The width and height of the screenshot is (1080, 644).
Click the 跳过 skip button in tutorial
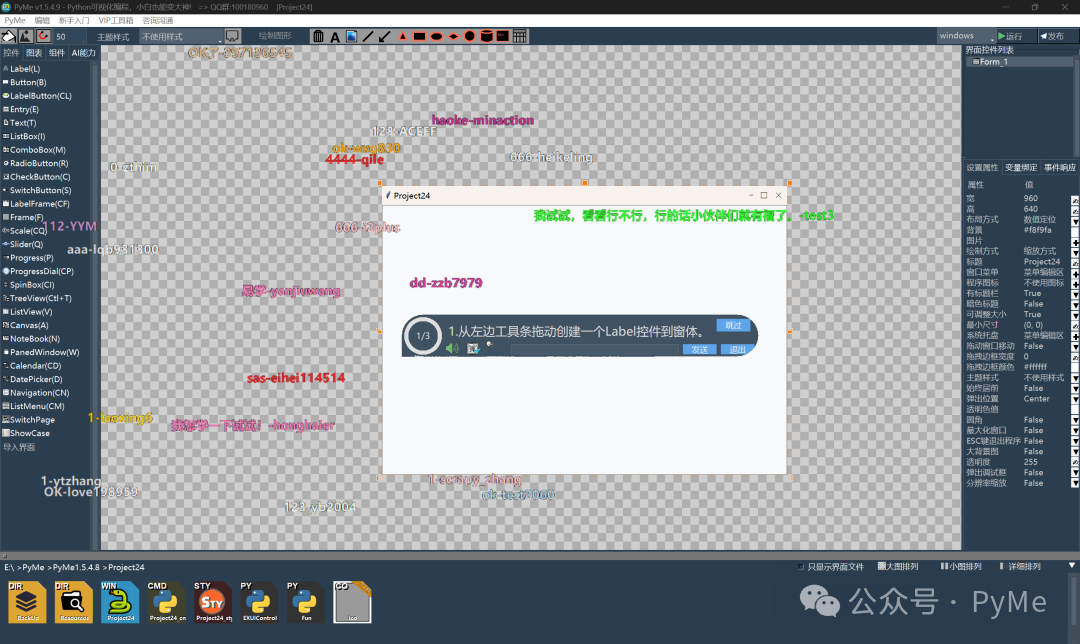[733, 325]
